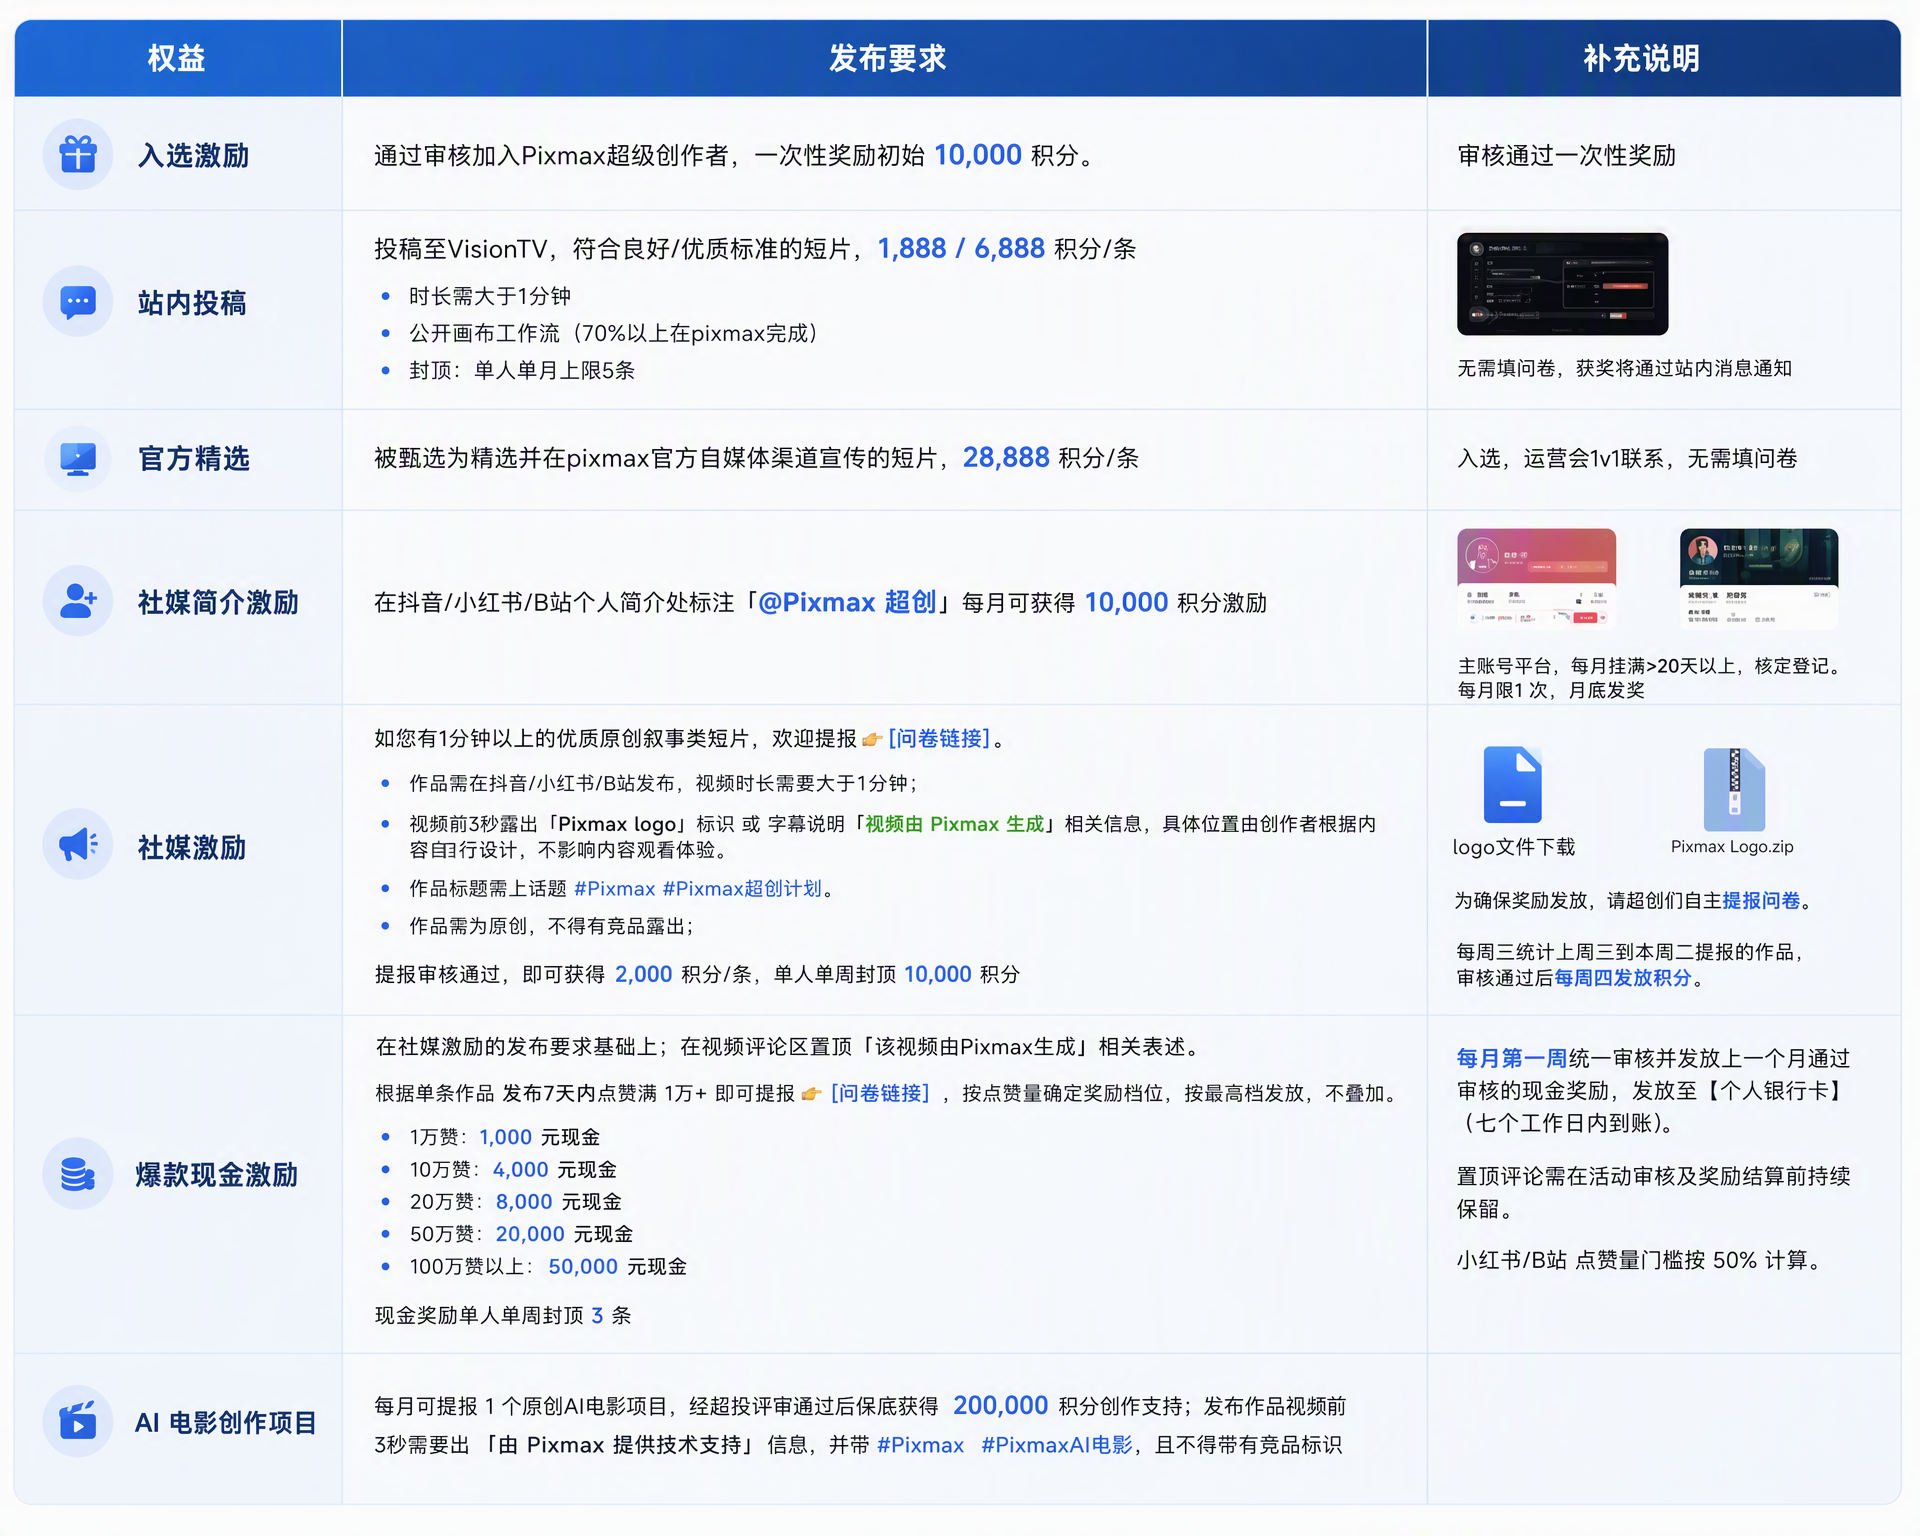Open the 问卷链接 link in 社媒激励 row
The image size is (1920, 1536).
(x=939, y=738)
